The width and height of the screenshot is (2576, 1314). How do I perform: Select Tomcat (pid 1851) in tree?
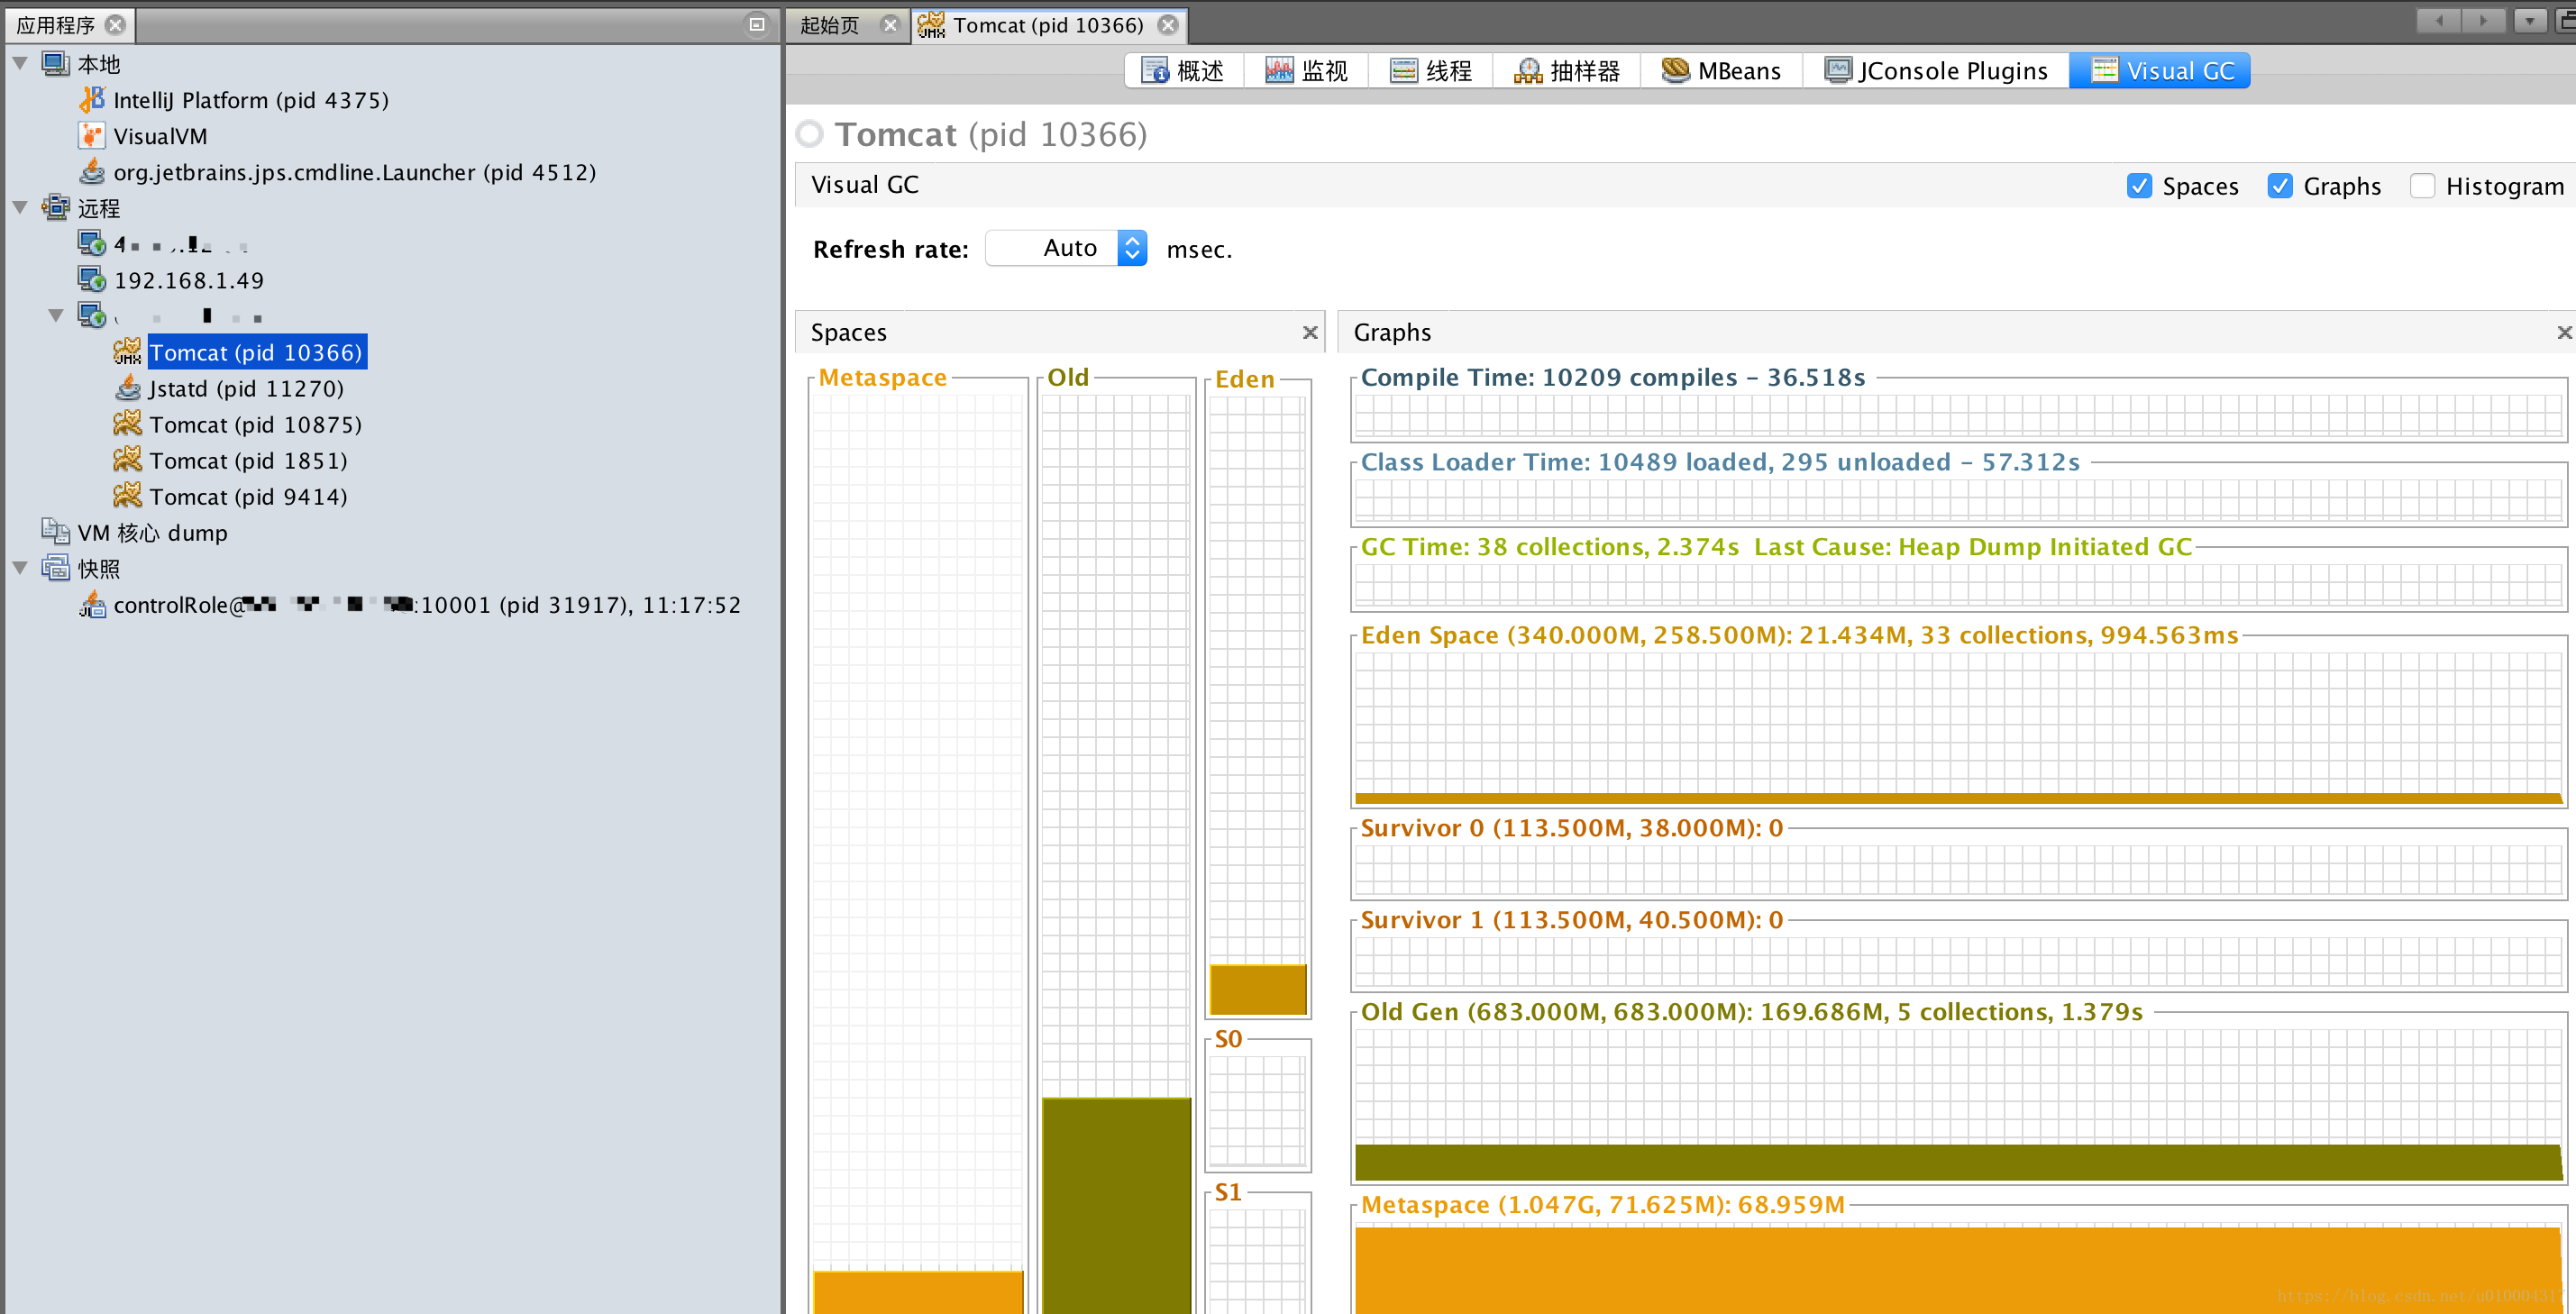coord(249,460)
